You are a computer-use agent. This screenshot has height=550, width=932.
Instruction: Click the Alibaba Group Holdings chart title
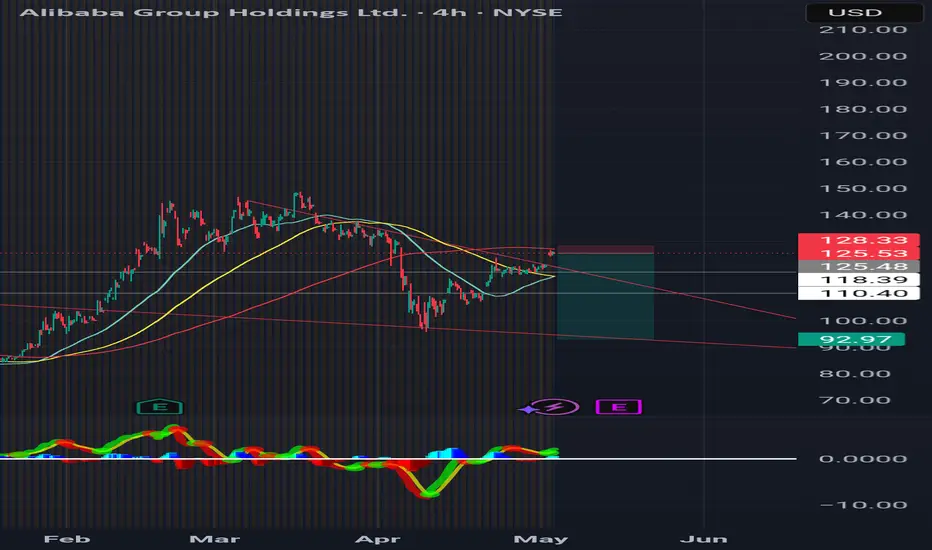(291, 12)
